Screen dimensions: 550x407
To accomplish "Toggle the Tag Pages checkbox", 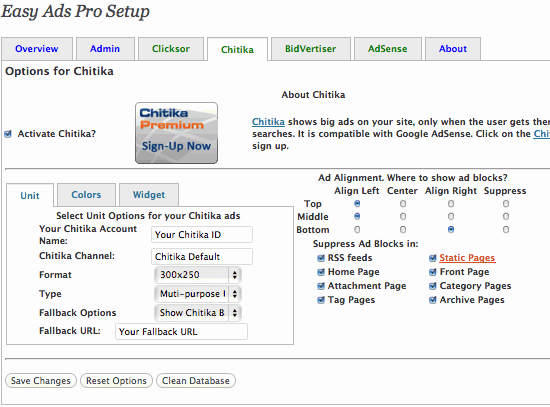I will click(321, 300).
